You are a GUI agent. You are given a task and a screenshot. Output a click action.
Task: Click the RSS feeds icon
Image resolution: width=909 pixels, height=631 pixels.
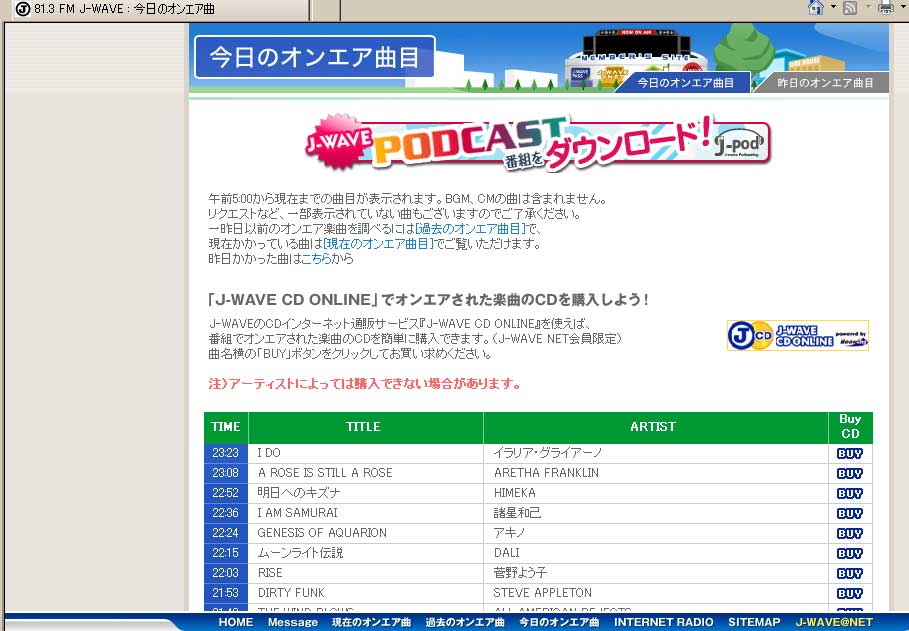(850, 8)
